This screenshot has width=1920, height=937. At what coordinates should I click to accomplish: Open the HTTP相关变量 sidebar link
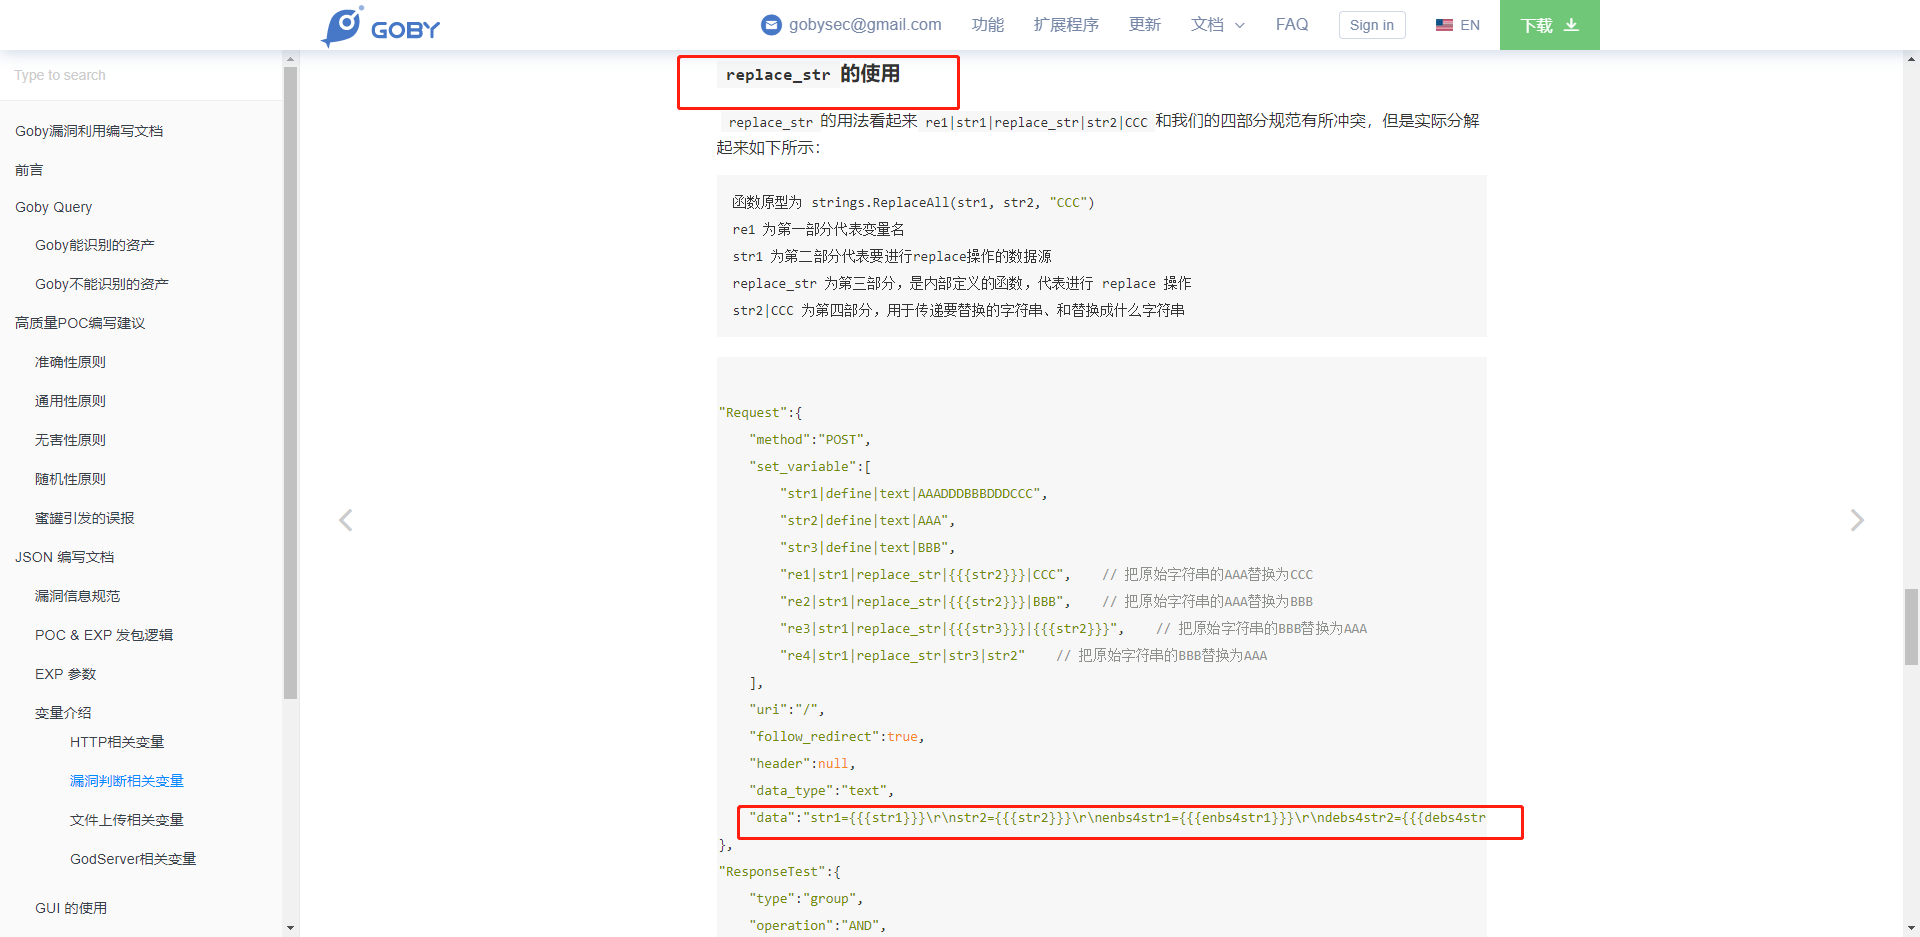coord(117,741)
